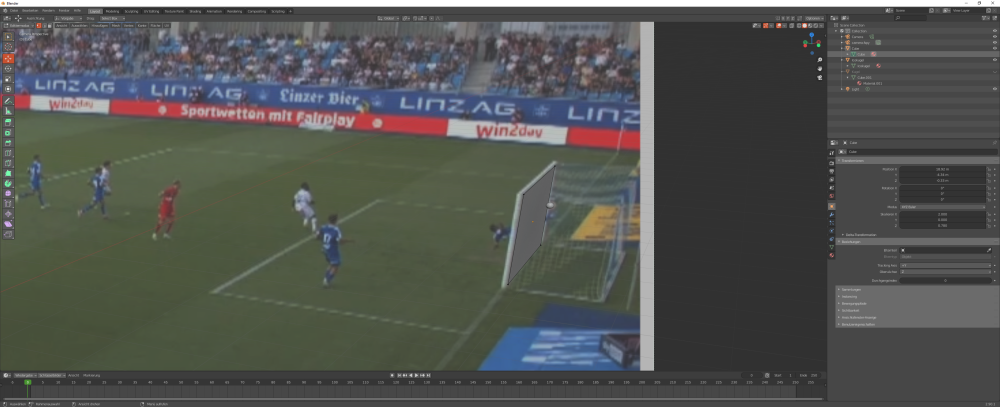Show the hidden Kugel object in the outliner

tap(994, 71)
